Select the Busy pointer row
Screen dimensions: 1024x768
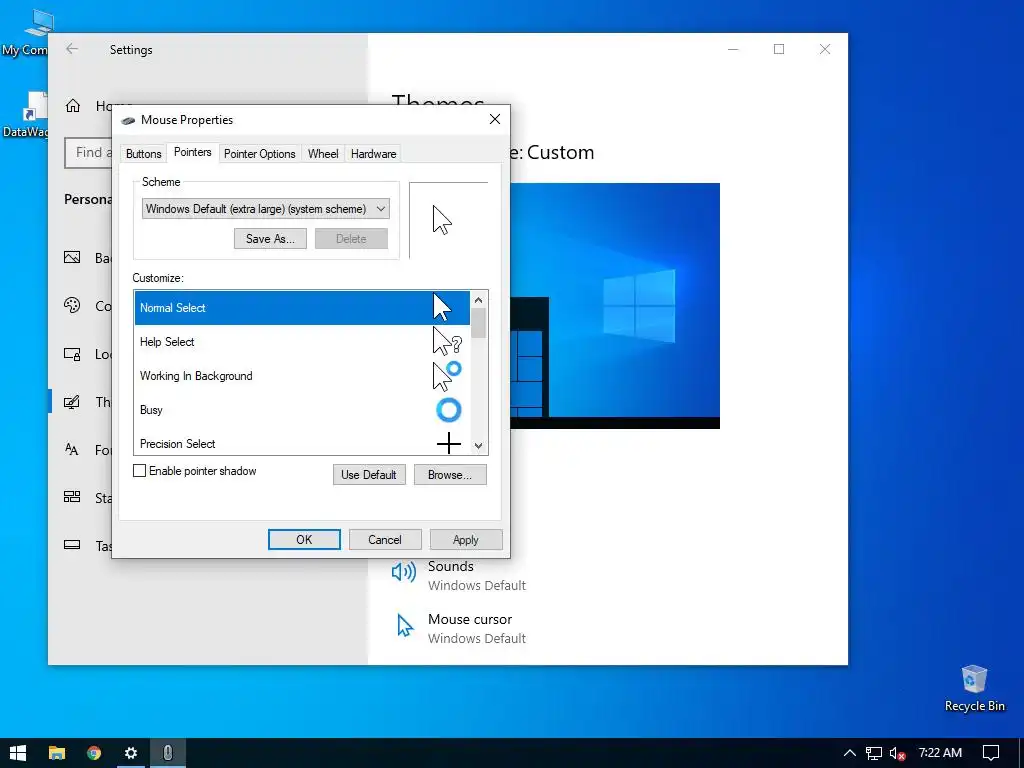click(x=302, y=409)
